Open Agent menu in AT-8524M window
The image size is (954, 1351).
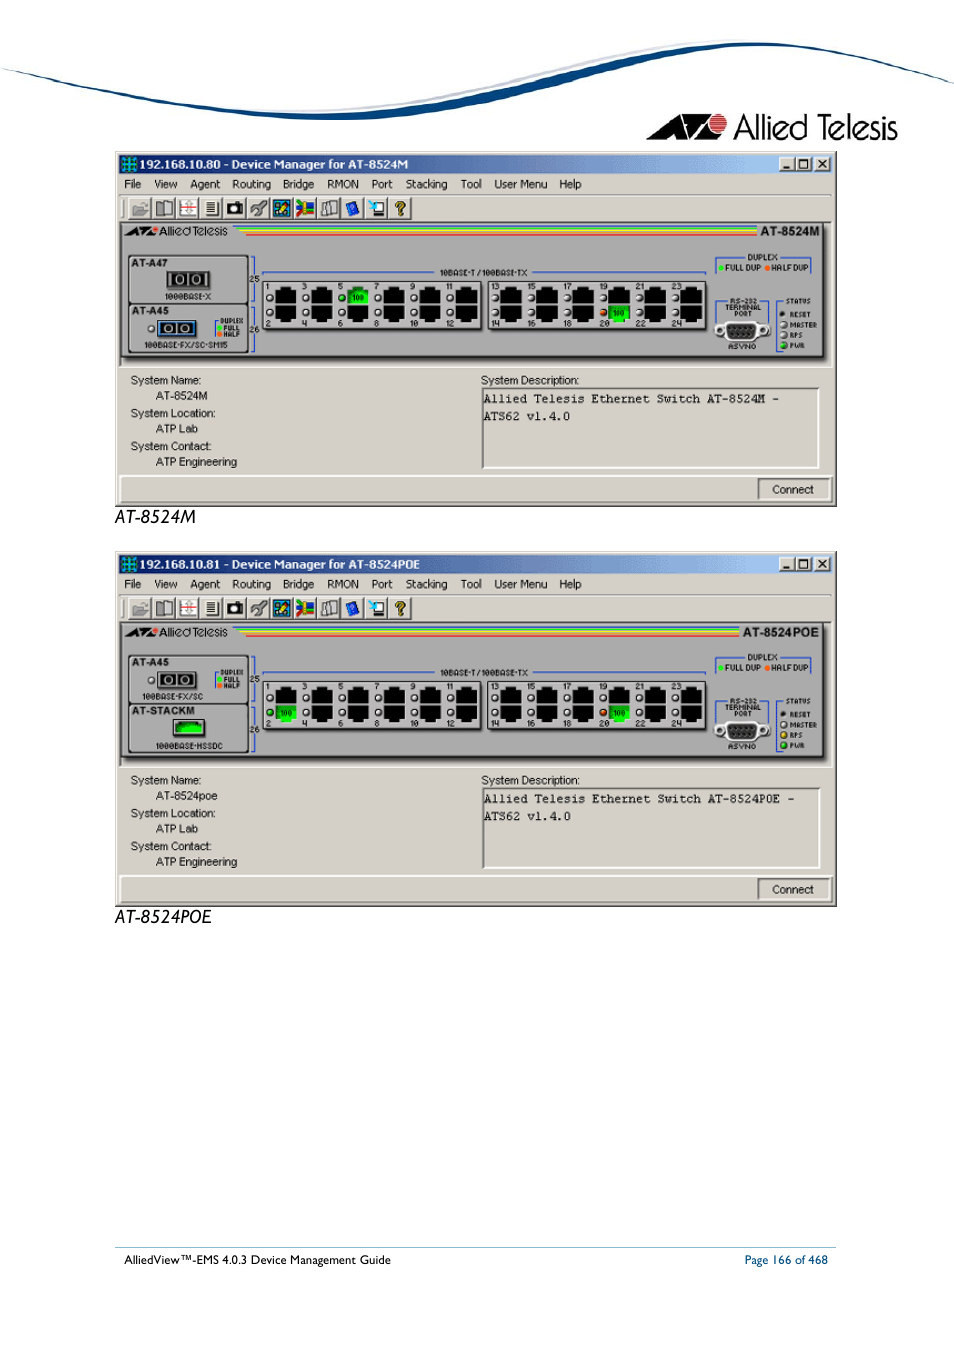click(x=205, y=184)
